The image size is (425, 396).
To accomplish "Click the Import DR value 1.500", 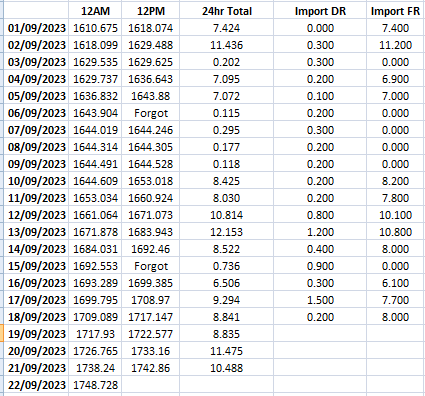I will click(320, 300).
